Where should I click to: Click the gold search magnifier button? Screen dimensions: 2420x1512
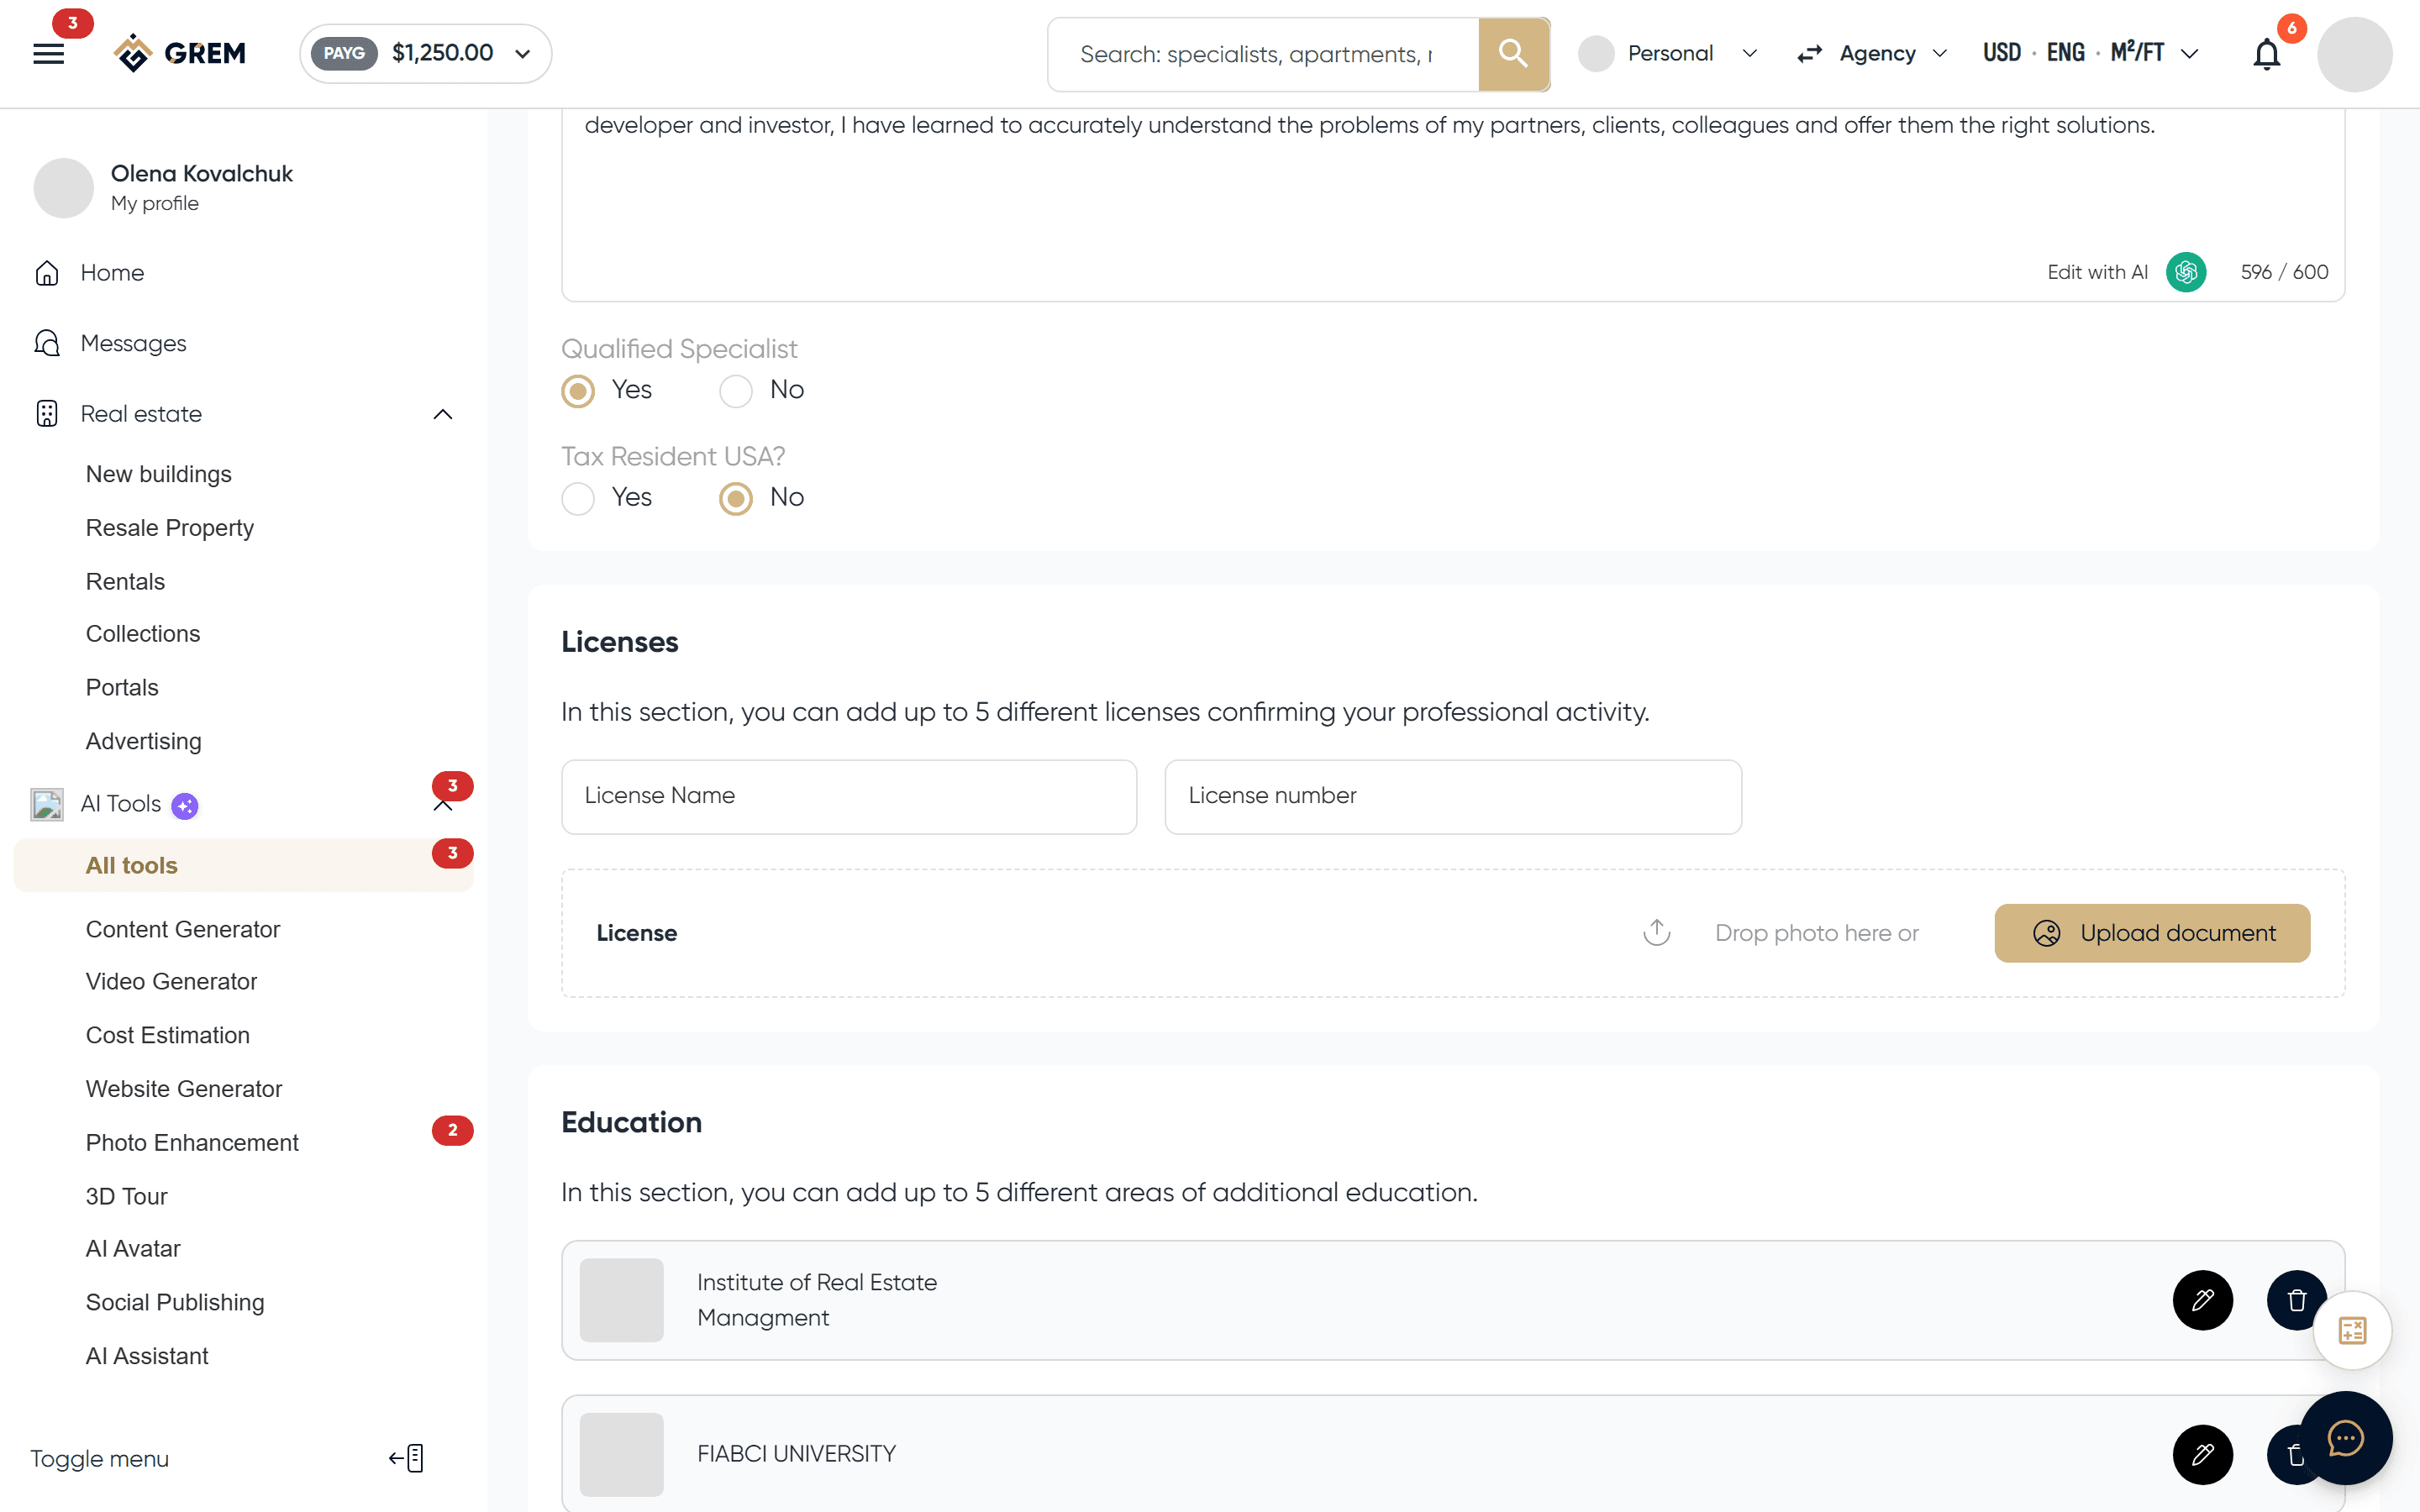click(1513, 54)
